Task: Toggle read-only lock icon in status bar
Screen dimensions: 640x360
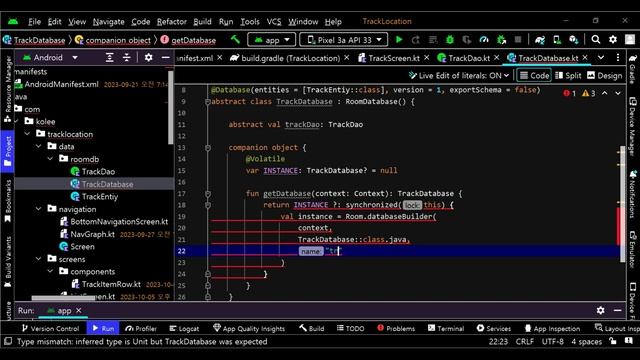Action: pyautogui.click(x=613, y=341)
